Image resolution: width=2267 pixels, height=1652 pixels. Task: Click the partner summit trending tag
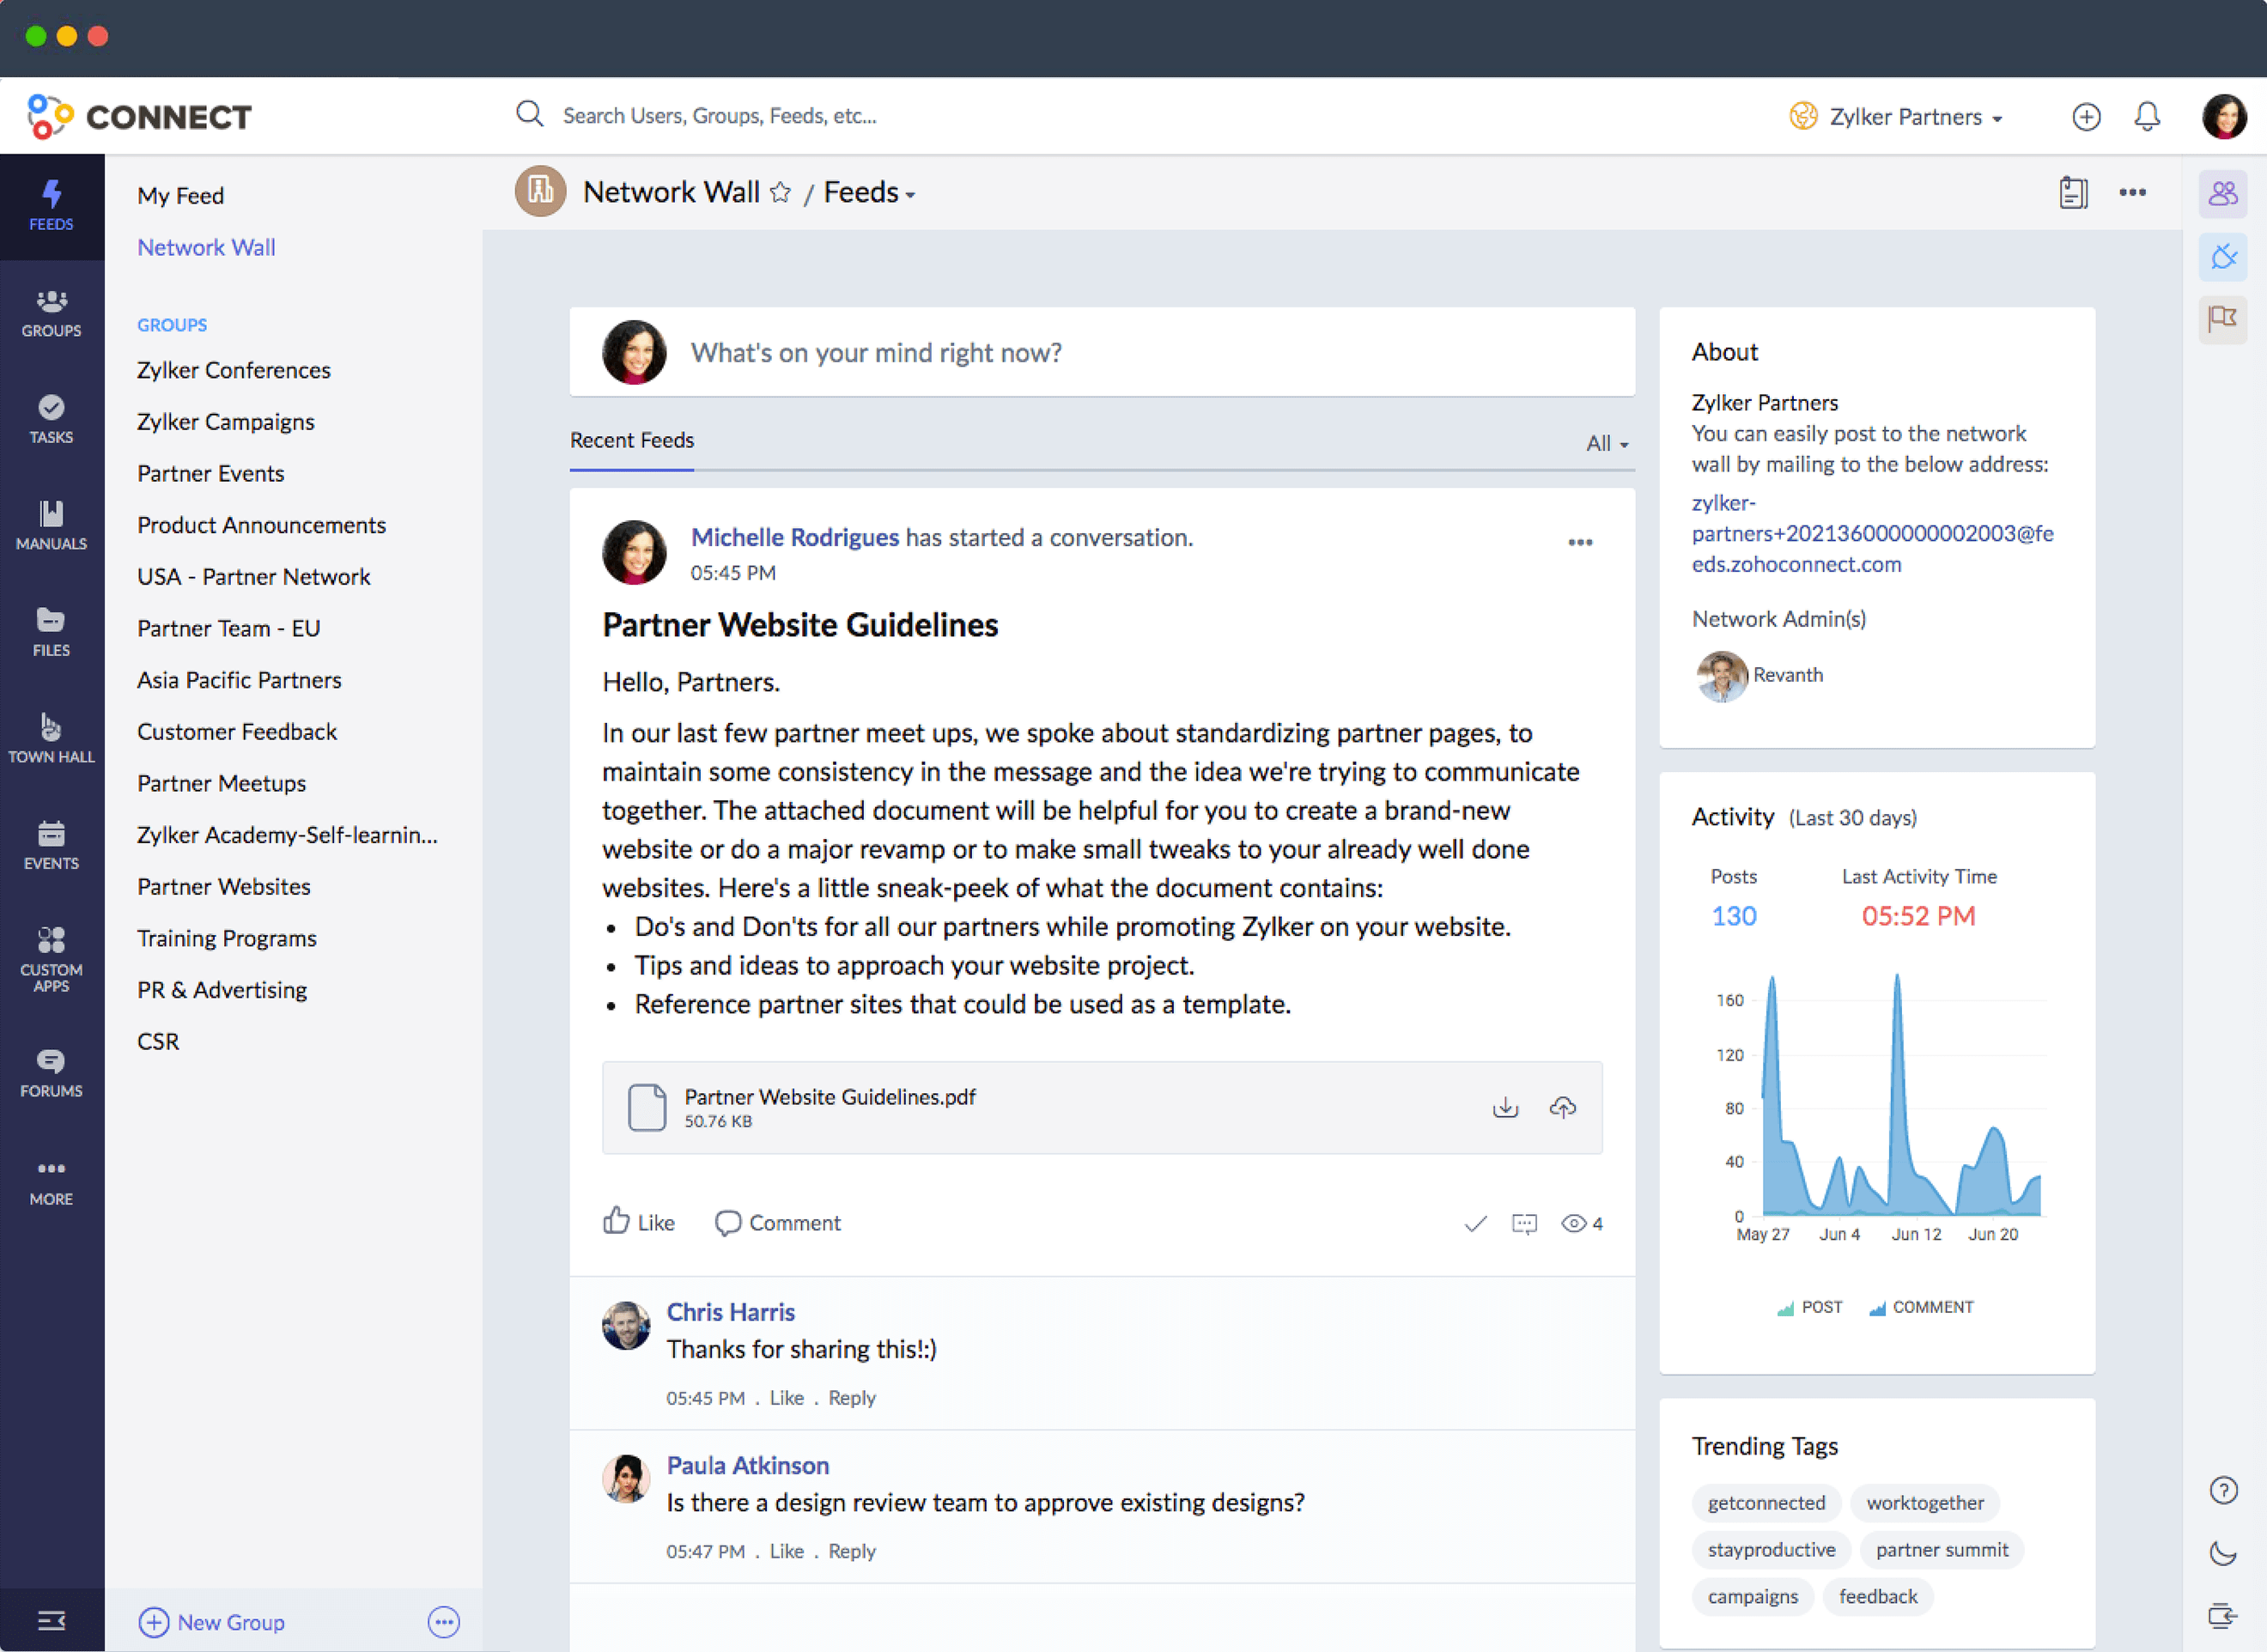[1941, 1549]
